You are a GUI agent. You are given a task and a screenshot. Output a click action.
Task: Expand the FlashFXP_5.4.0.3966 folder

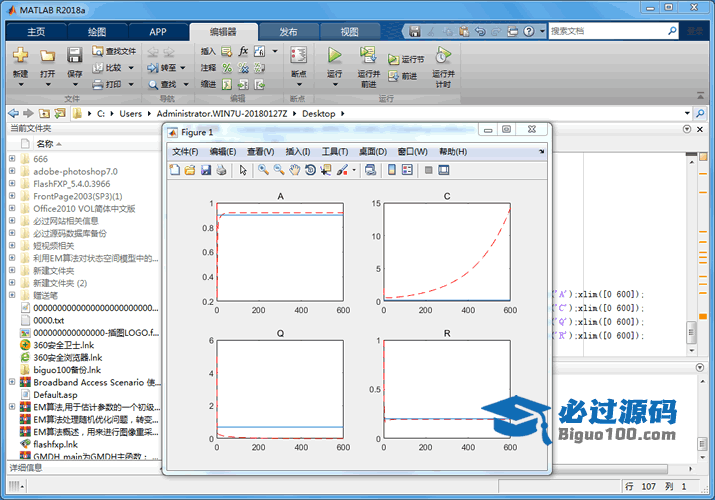tap(12, 183)
